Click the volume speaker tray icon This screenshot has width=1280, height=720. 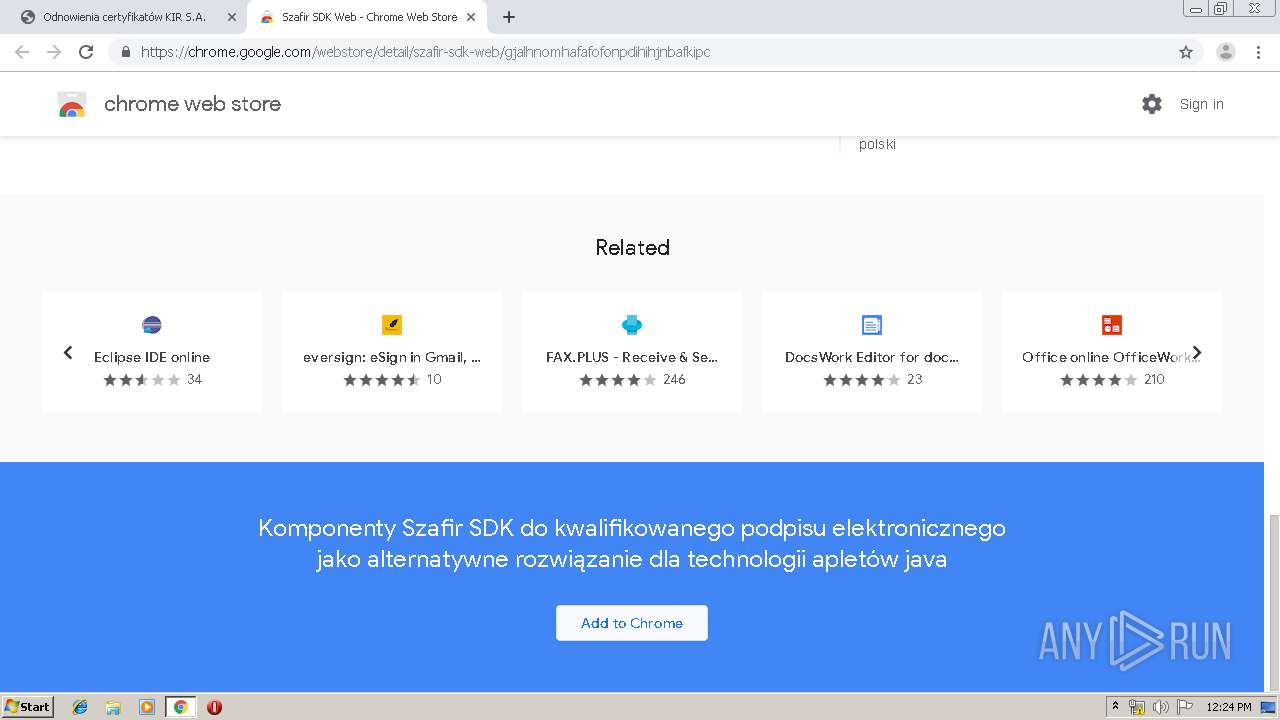pyautogui.click(x=1160, y=707)
